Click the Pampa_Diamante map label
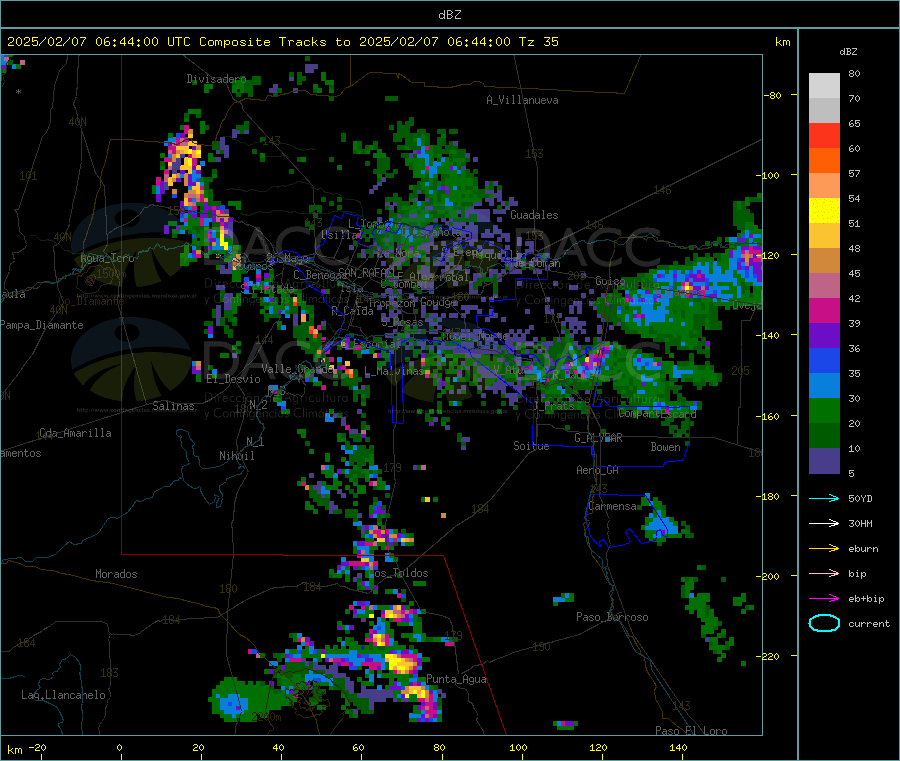 tap(42, 325)
